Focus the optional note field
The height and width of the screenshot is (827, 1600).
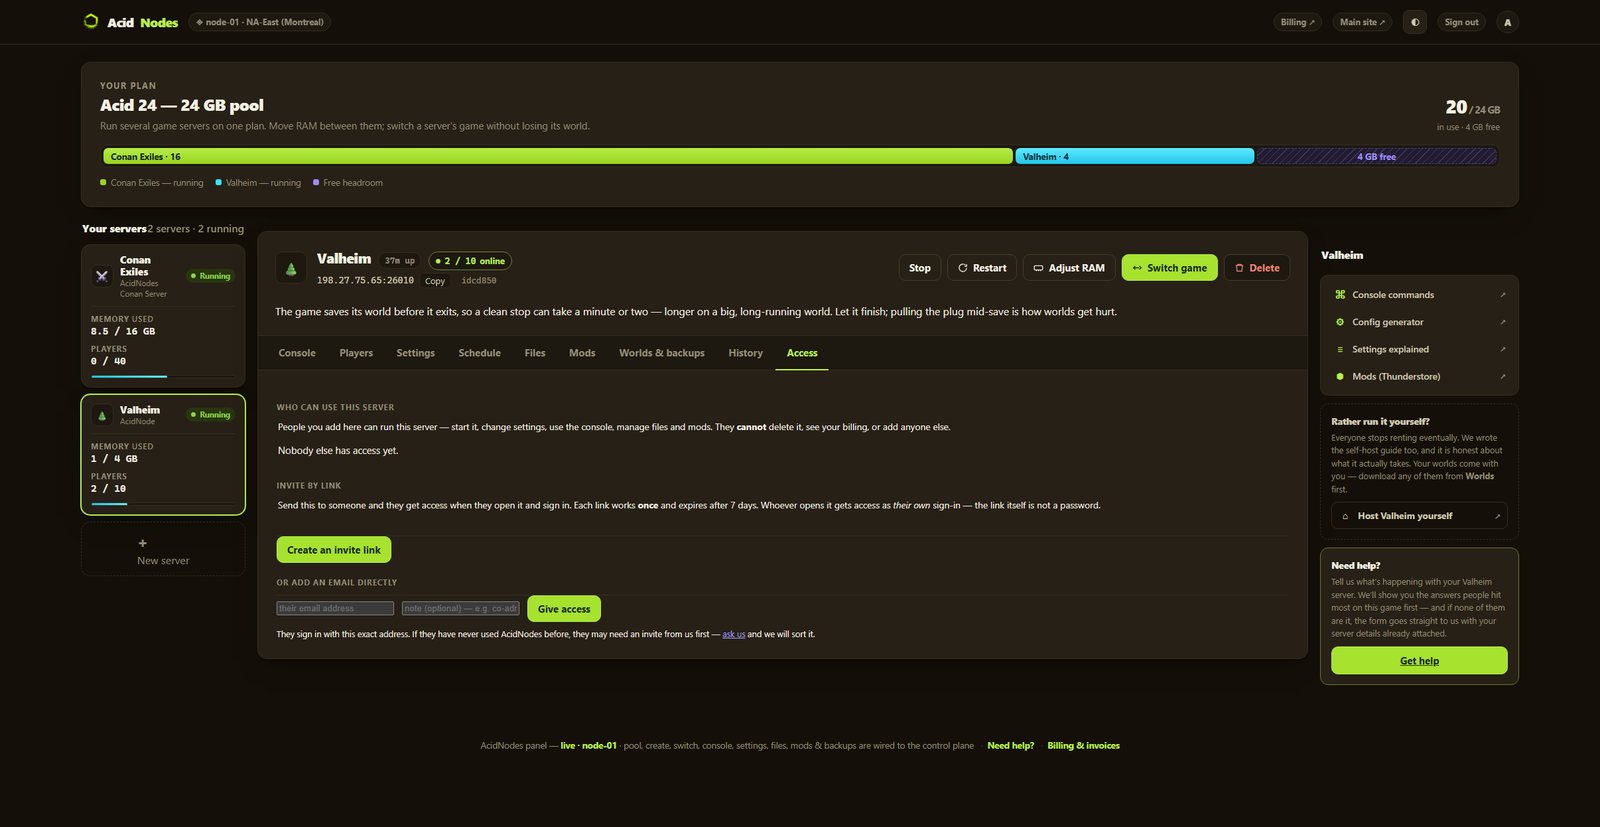(461, 608)
